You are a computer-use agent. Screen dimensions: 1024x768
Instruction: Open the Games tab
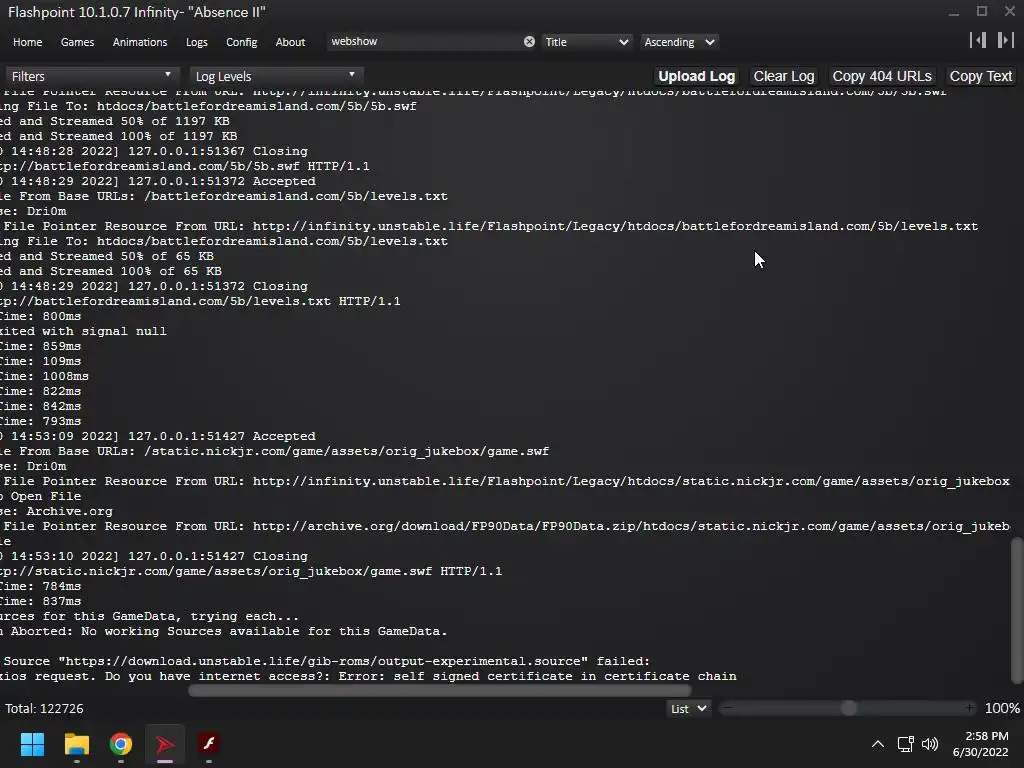point(77,42)
